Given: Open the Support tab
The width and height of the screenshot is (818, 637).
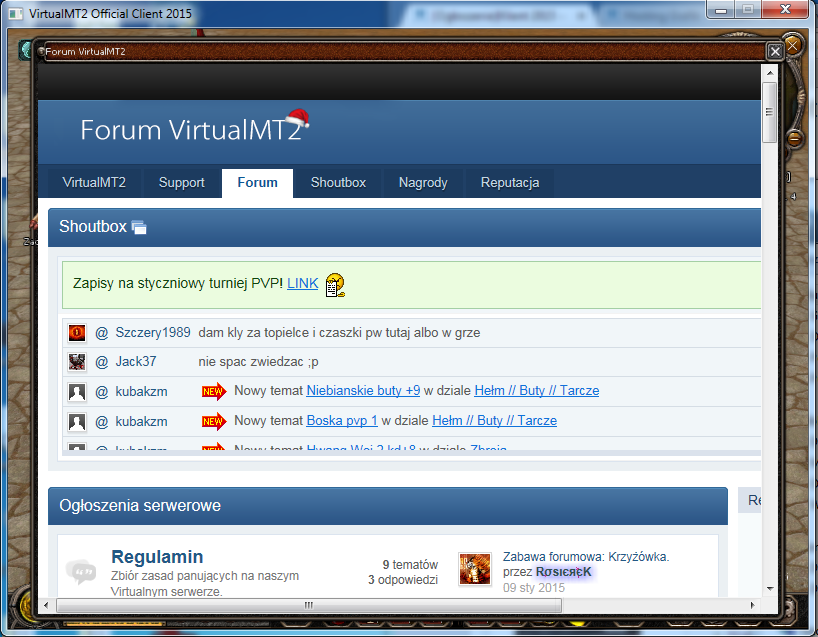Looking at the screenshot, I should pyautogui.click(x=182, y=183).
